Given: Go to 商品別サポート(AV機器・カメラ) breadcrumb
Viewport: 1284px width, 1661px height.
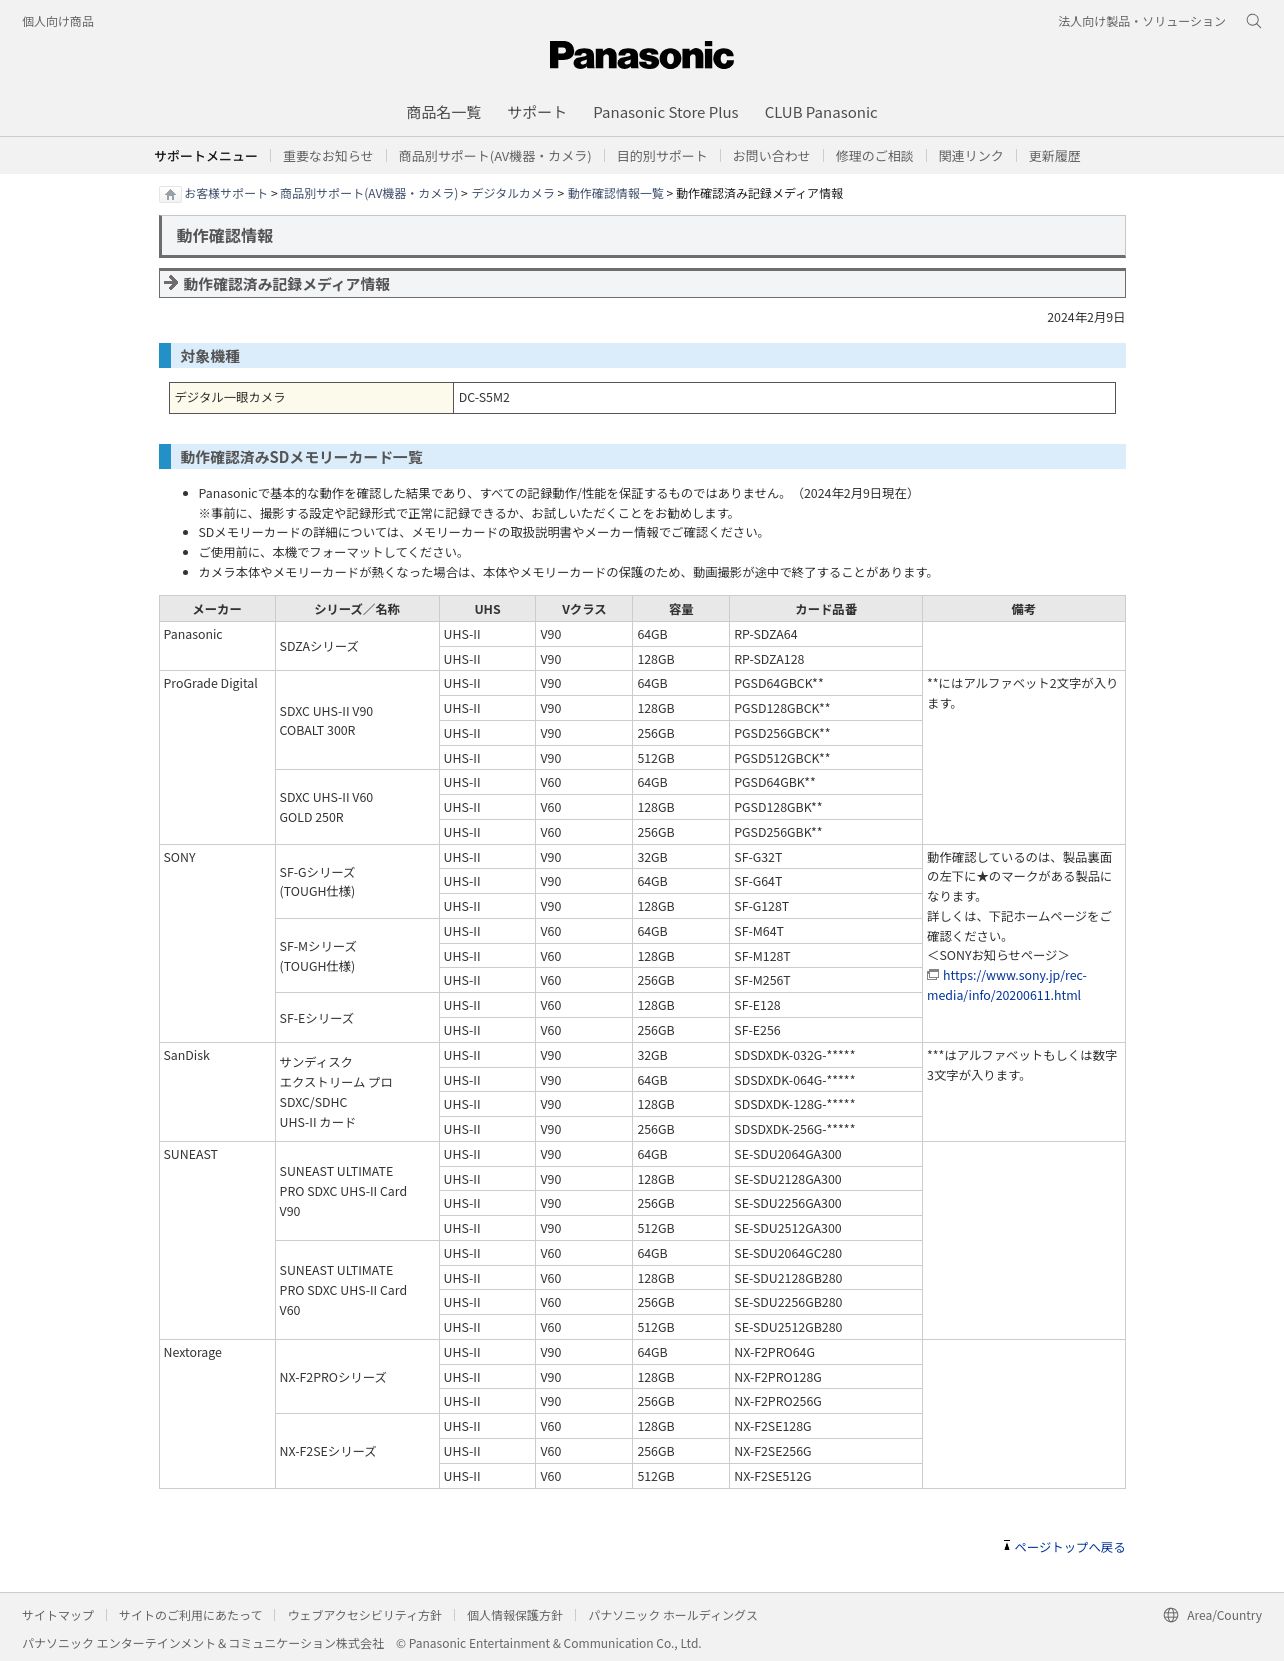Looking at the screenshot, I should click(369, 194).
